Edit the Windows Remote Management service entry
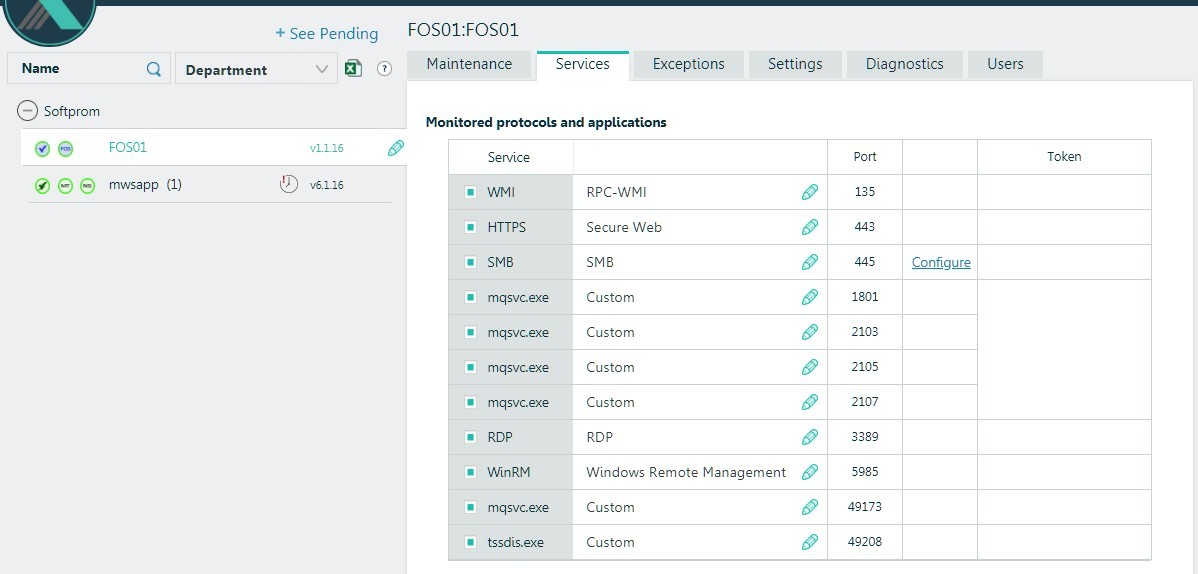Image resolution: width=1198 pixels, height=574 pixels. pos(810,472)
